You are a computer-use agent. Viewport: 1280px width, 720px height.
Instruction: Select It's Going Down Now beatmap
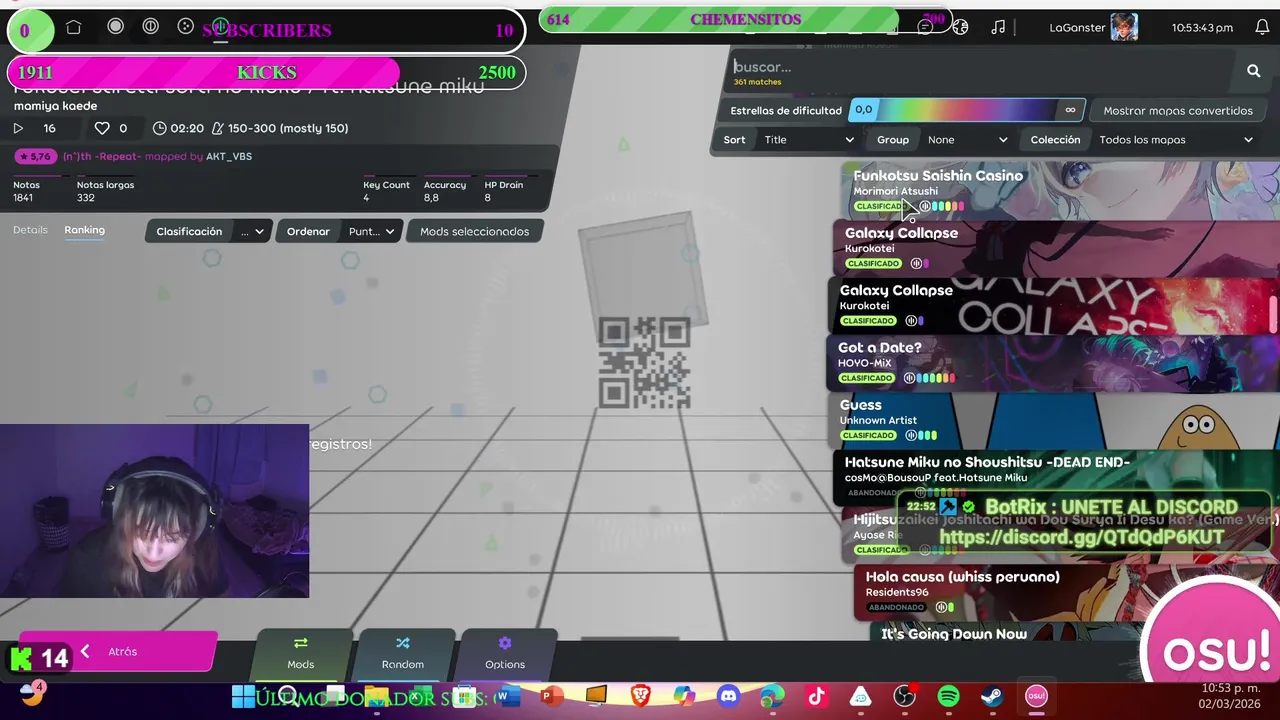coord(1005,633)
